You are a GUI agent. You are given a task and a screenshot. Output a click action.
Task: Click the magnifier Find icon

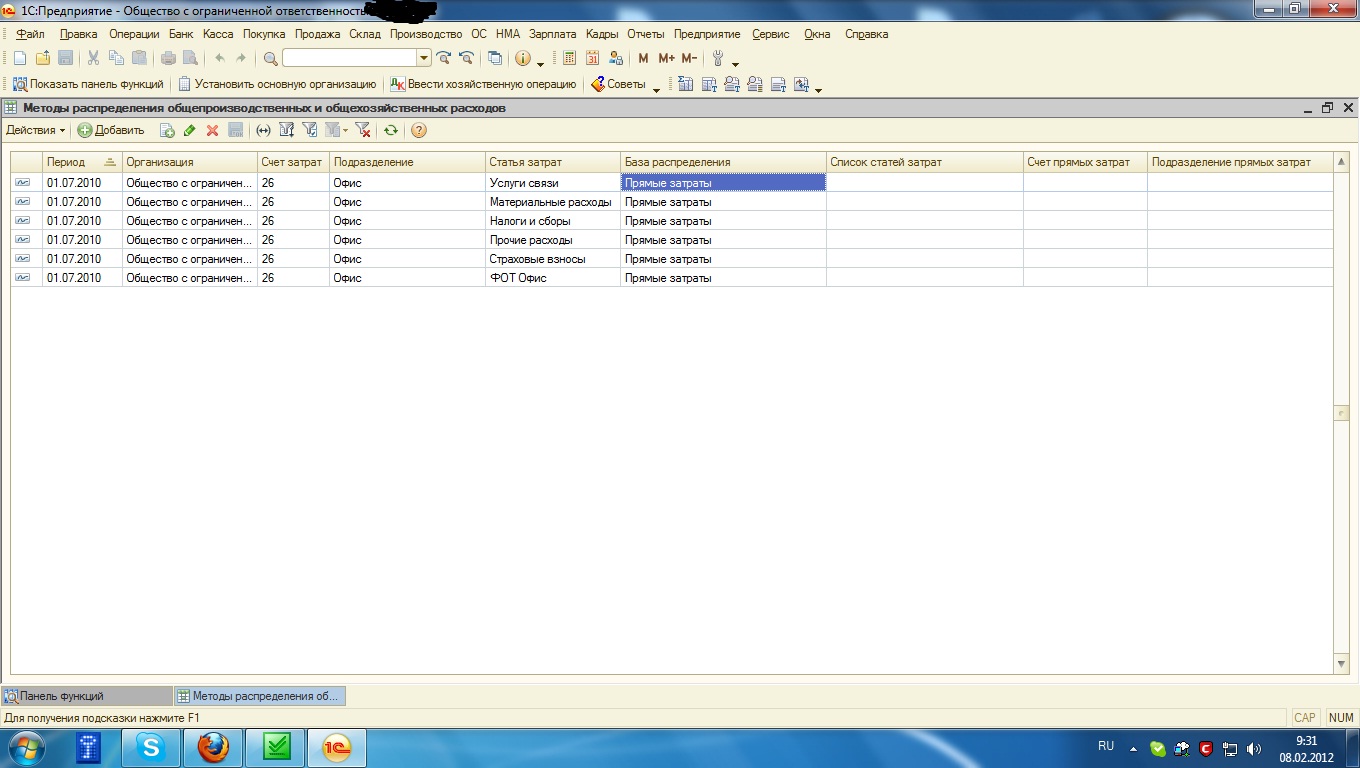tap(270, 59)
